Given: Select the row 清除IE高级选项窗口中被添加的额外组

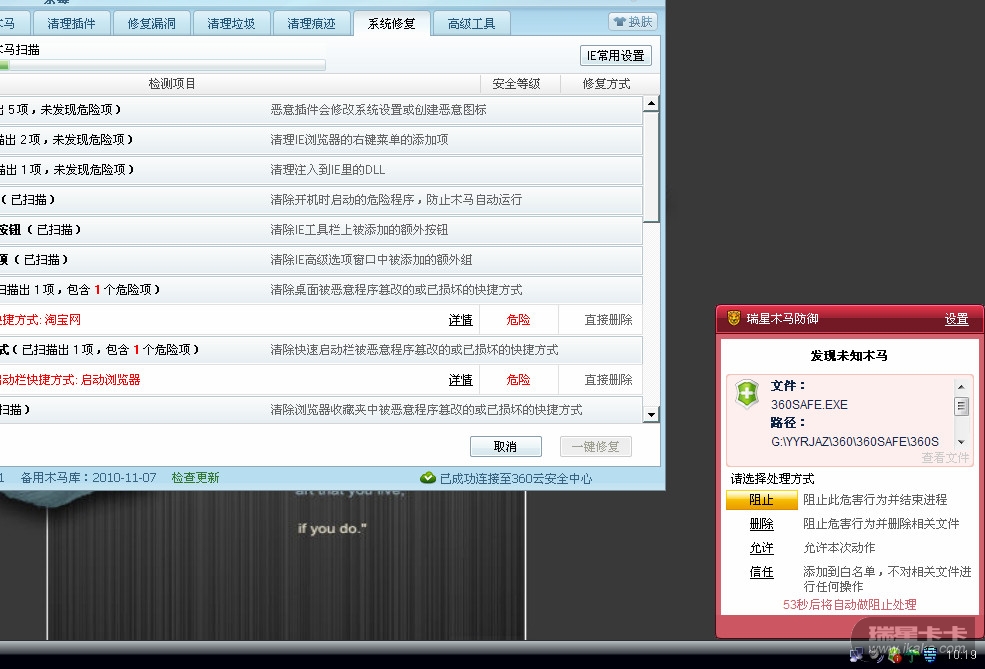Looking at the screenshot, I should (x=320, y=259).
